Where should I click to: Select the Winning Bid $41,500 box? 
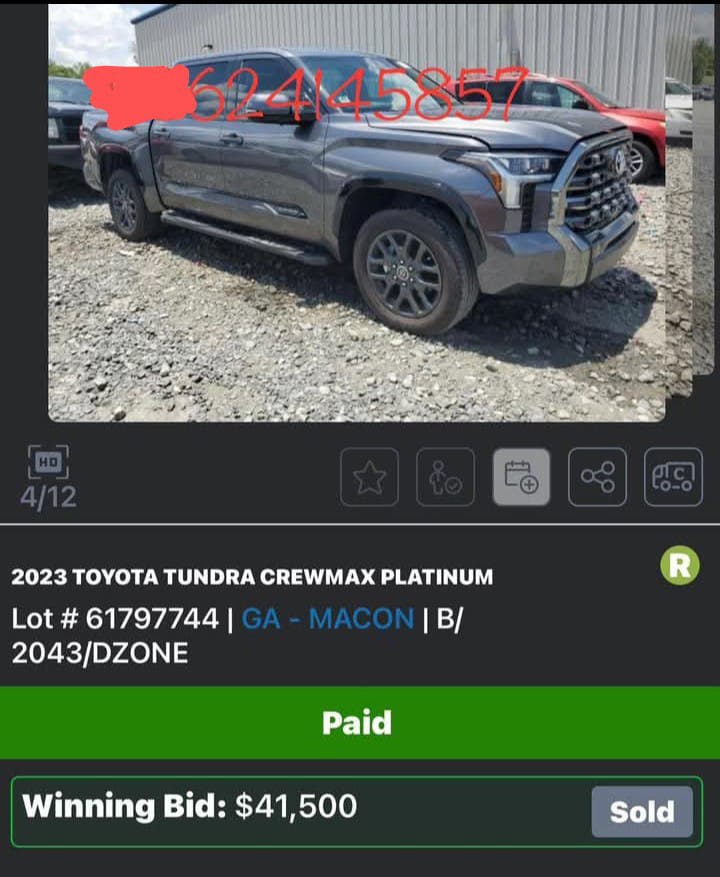click(357, 812)
